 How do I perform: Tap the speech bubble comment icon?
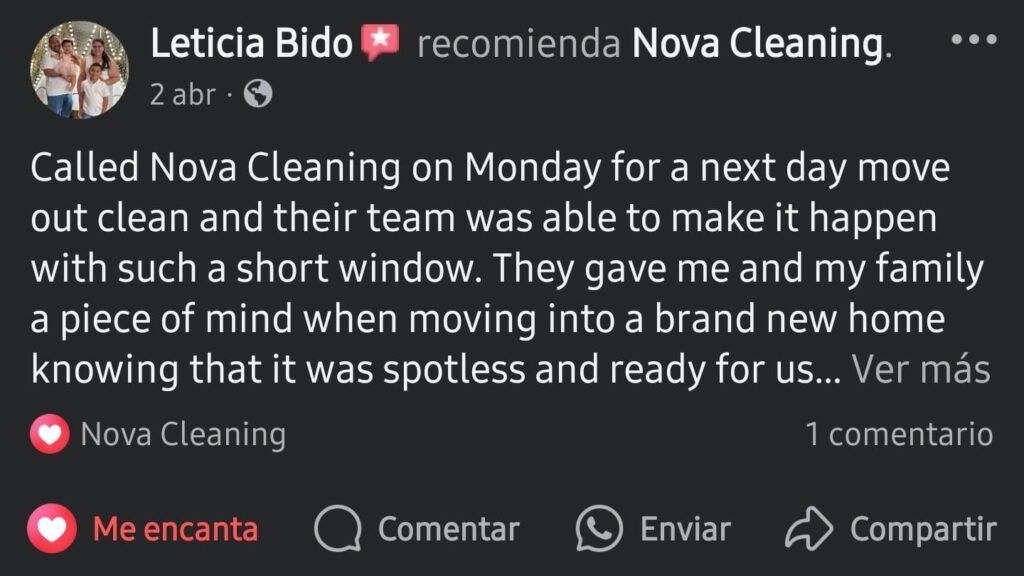(337, 529)
